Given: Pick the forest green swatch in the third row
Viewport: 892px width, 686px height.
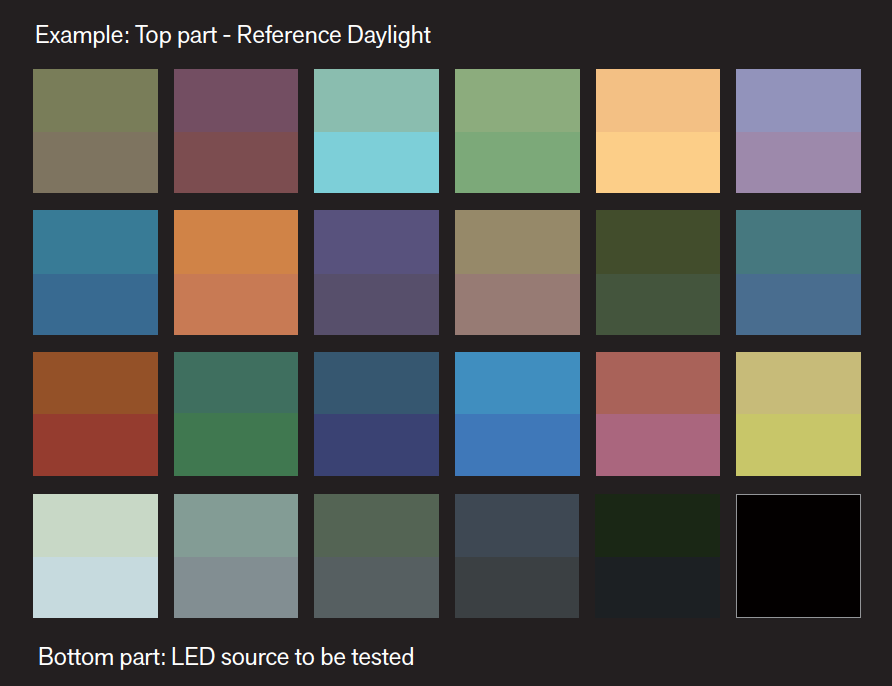Looking at the screenshot, I should [235, 414].
